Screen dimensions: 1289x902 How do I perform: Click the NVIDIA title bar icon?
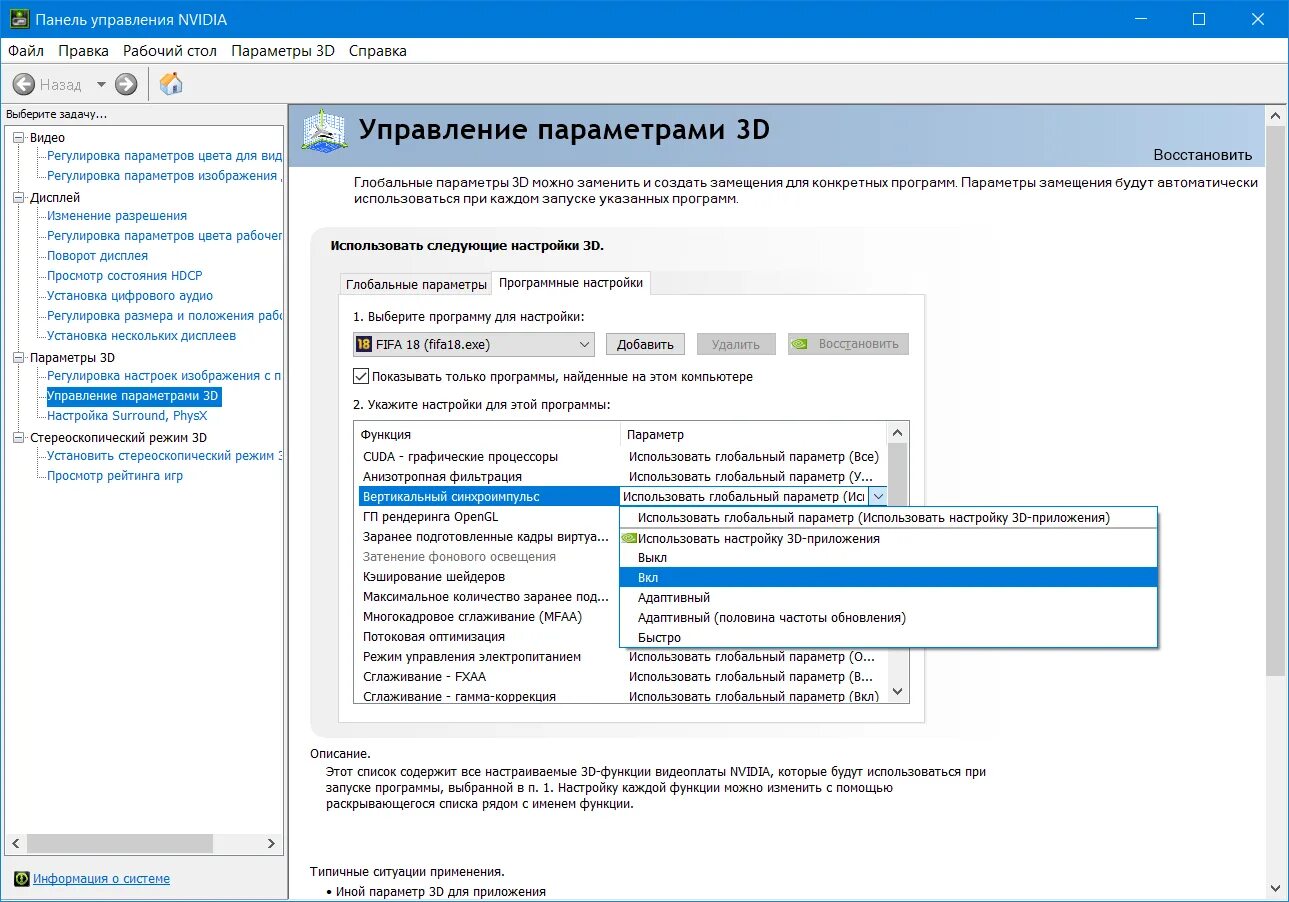[x=17, y=19]
